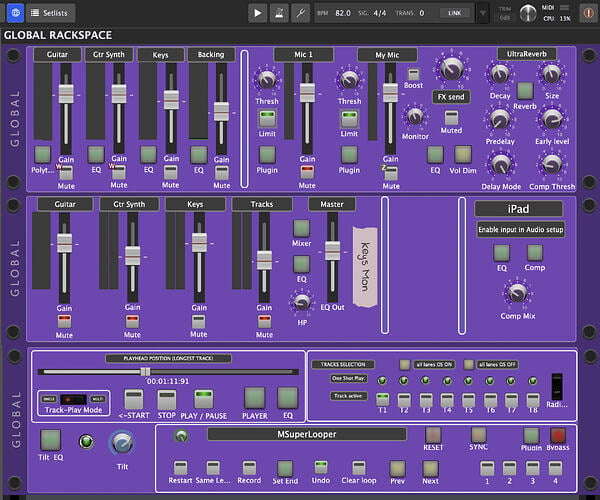The height and width of the screenshot is (500, 600).
Task: Click the UltraReverb Decay knob
Action: tap(500, 74)
